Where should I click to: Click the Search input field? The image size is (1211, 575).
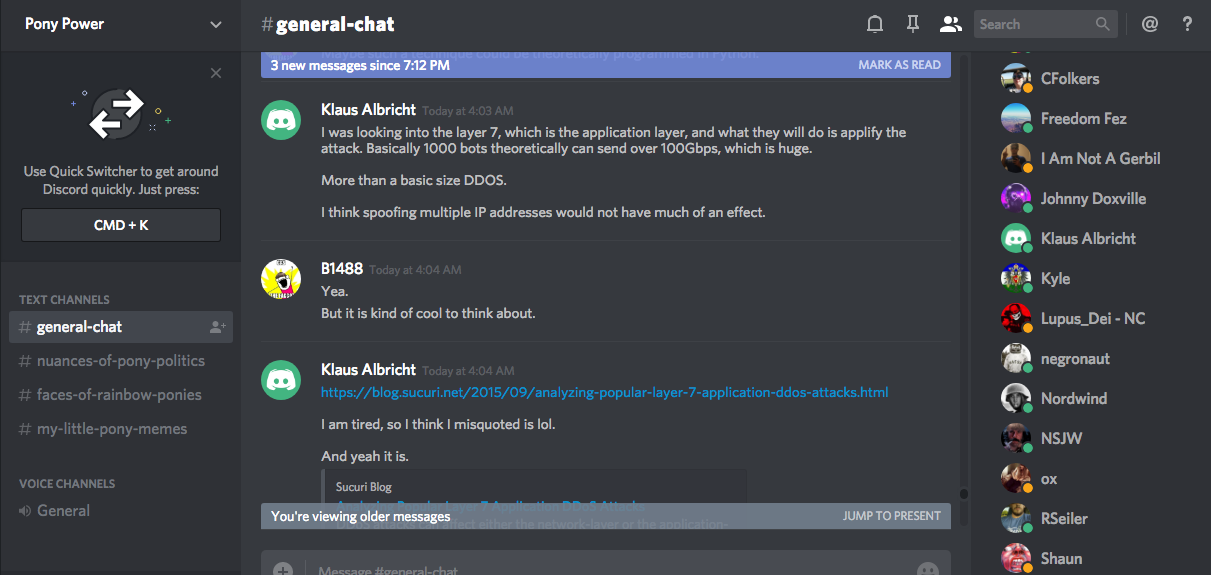click(x=1033, y=24)
